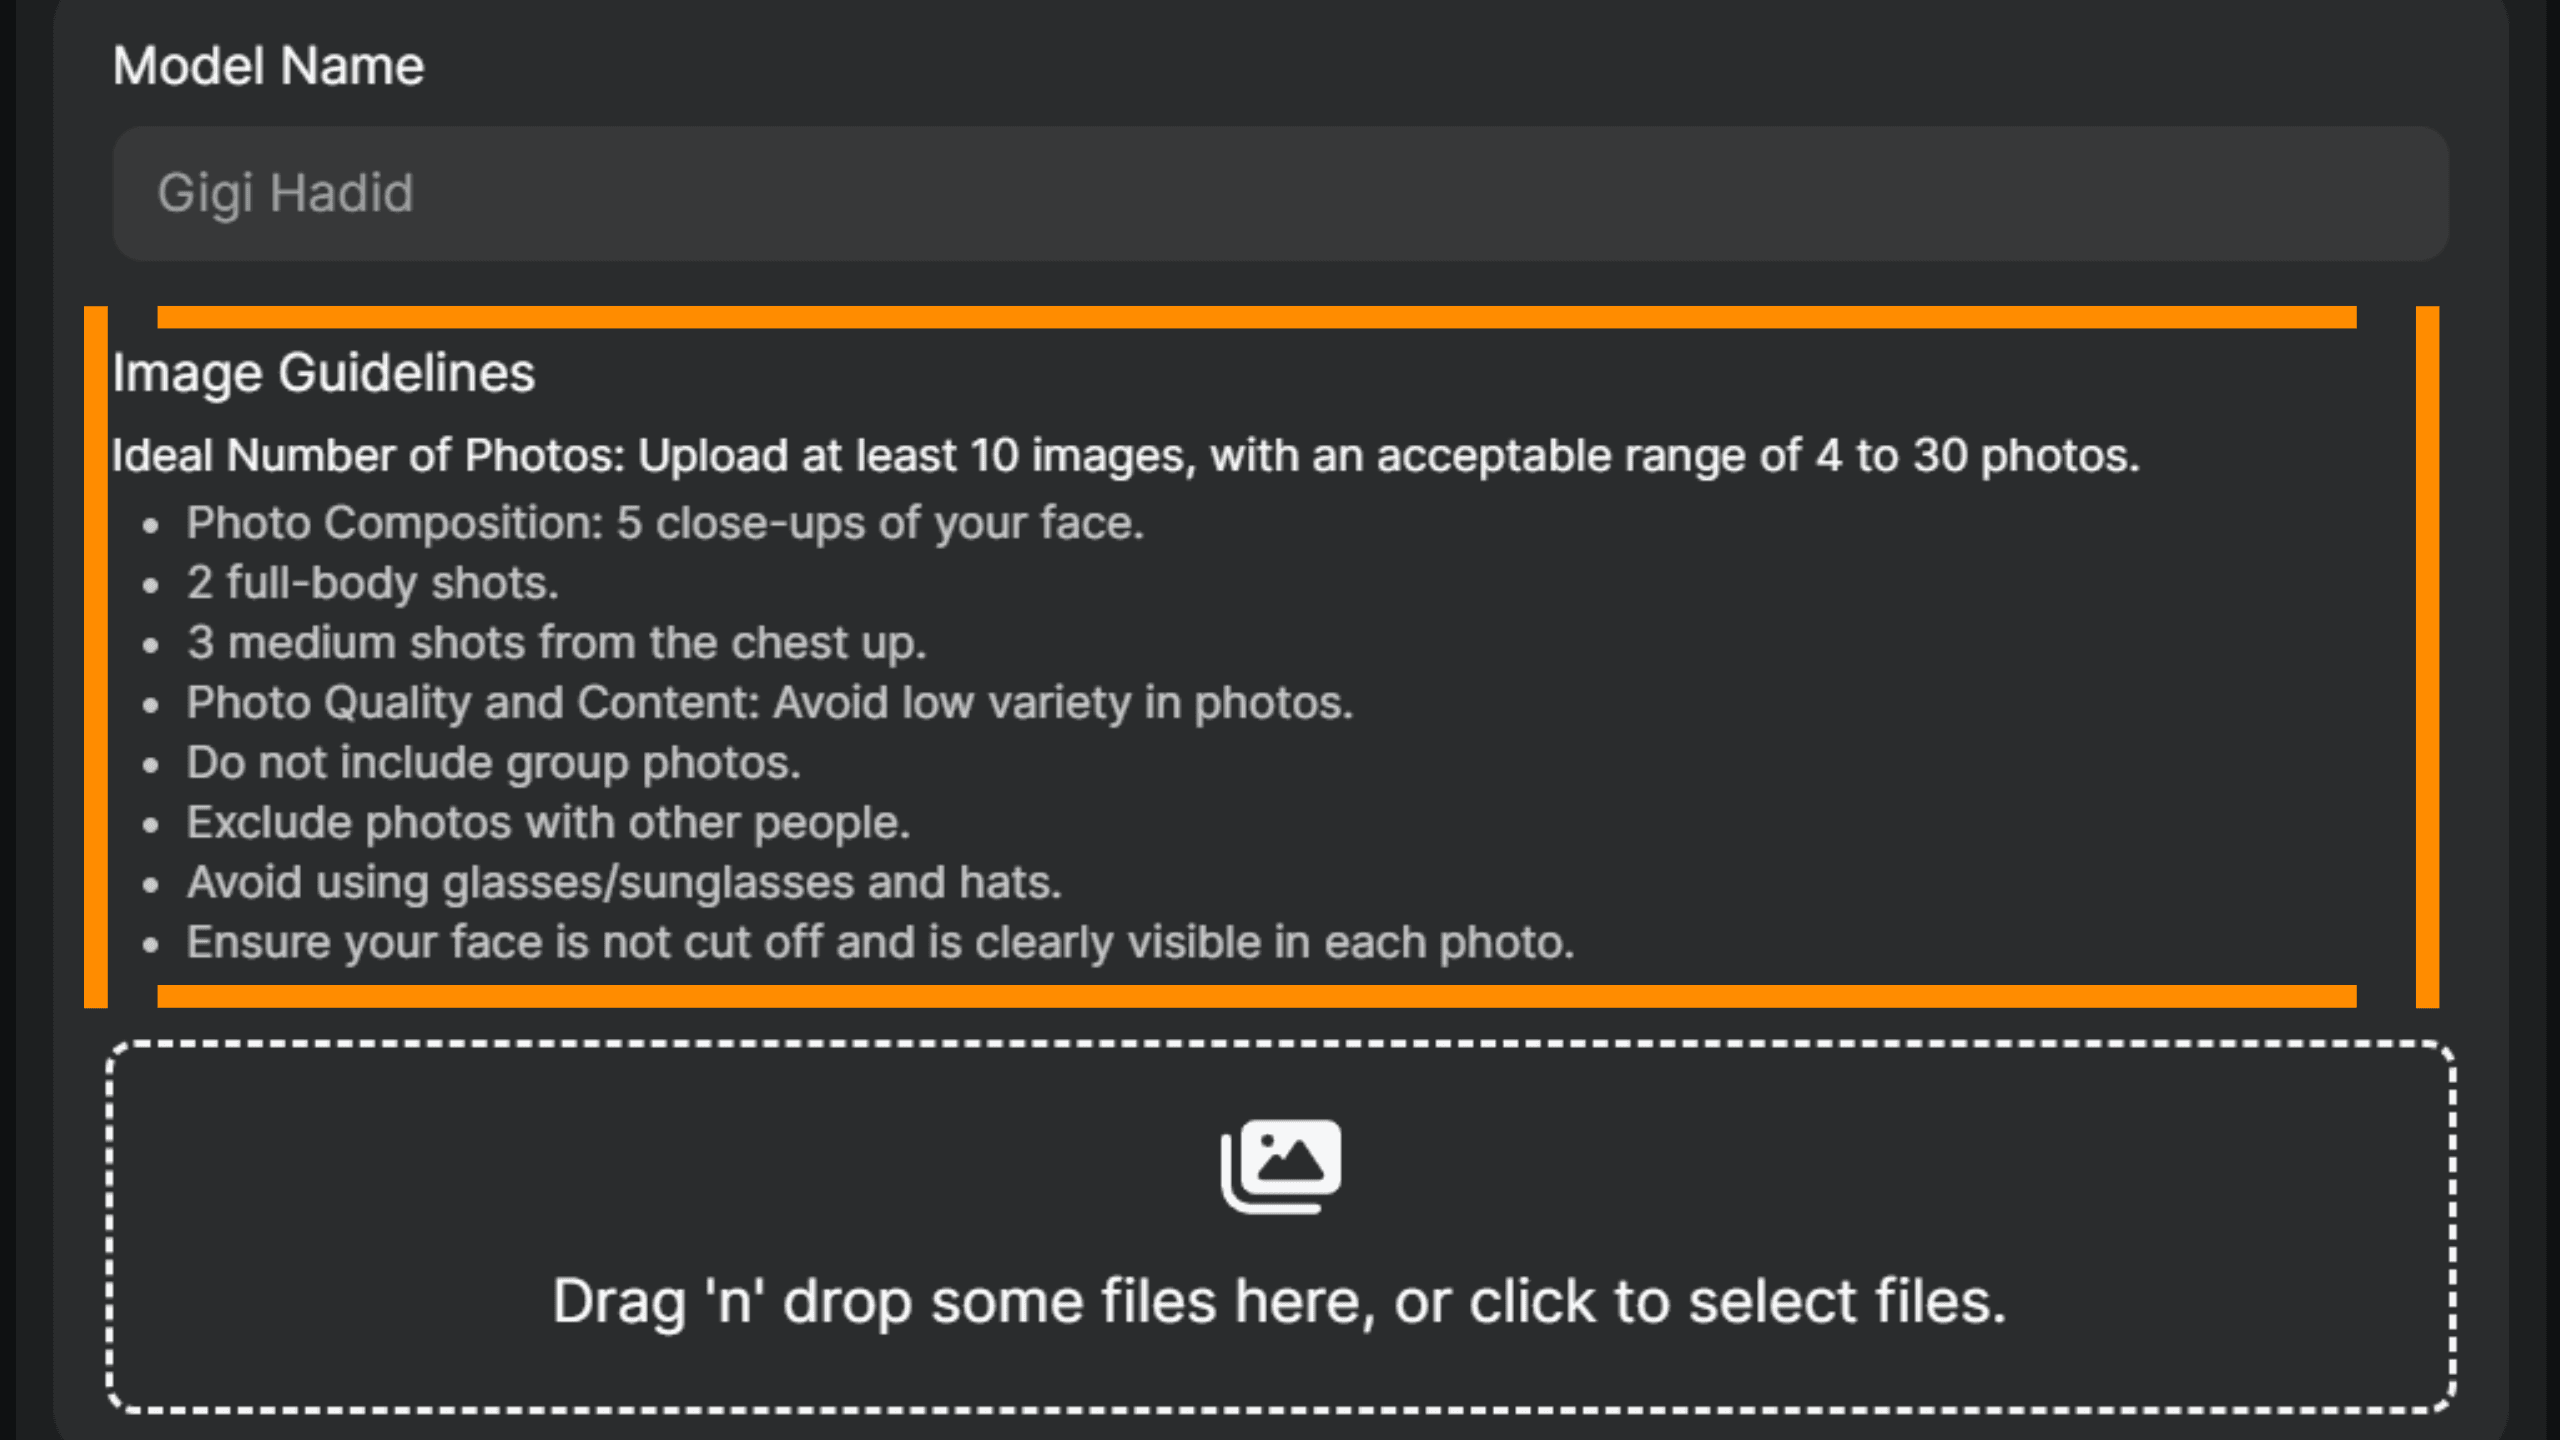Click the Photo Quality and Content bullet
Viewport: 2560px width, 1440px height.
(770, 701)
